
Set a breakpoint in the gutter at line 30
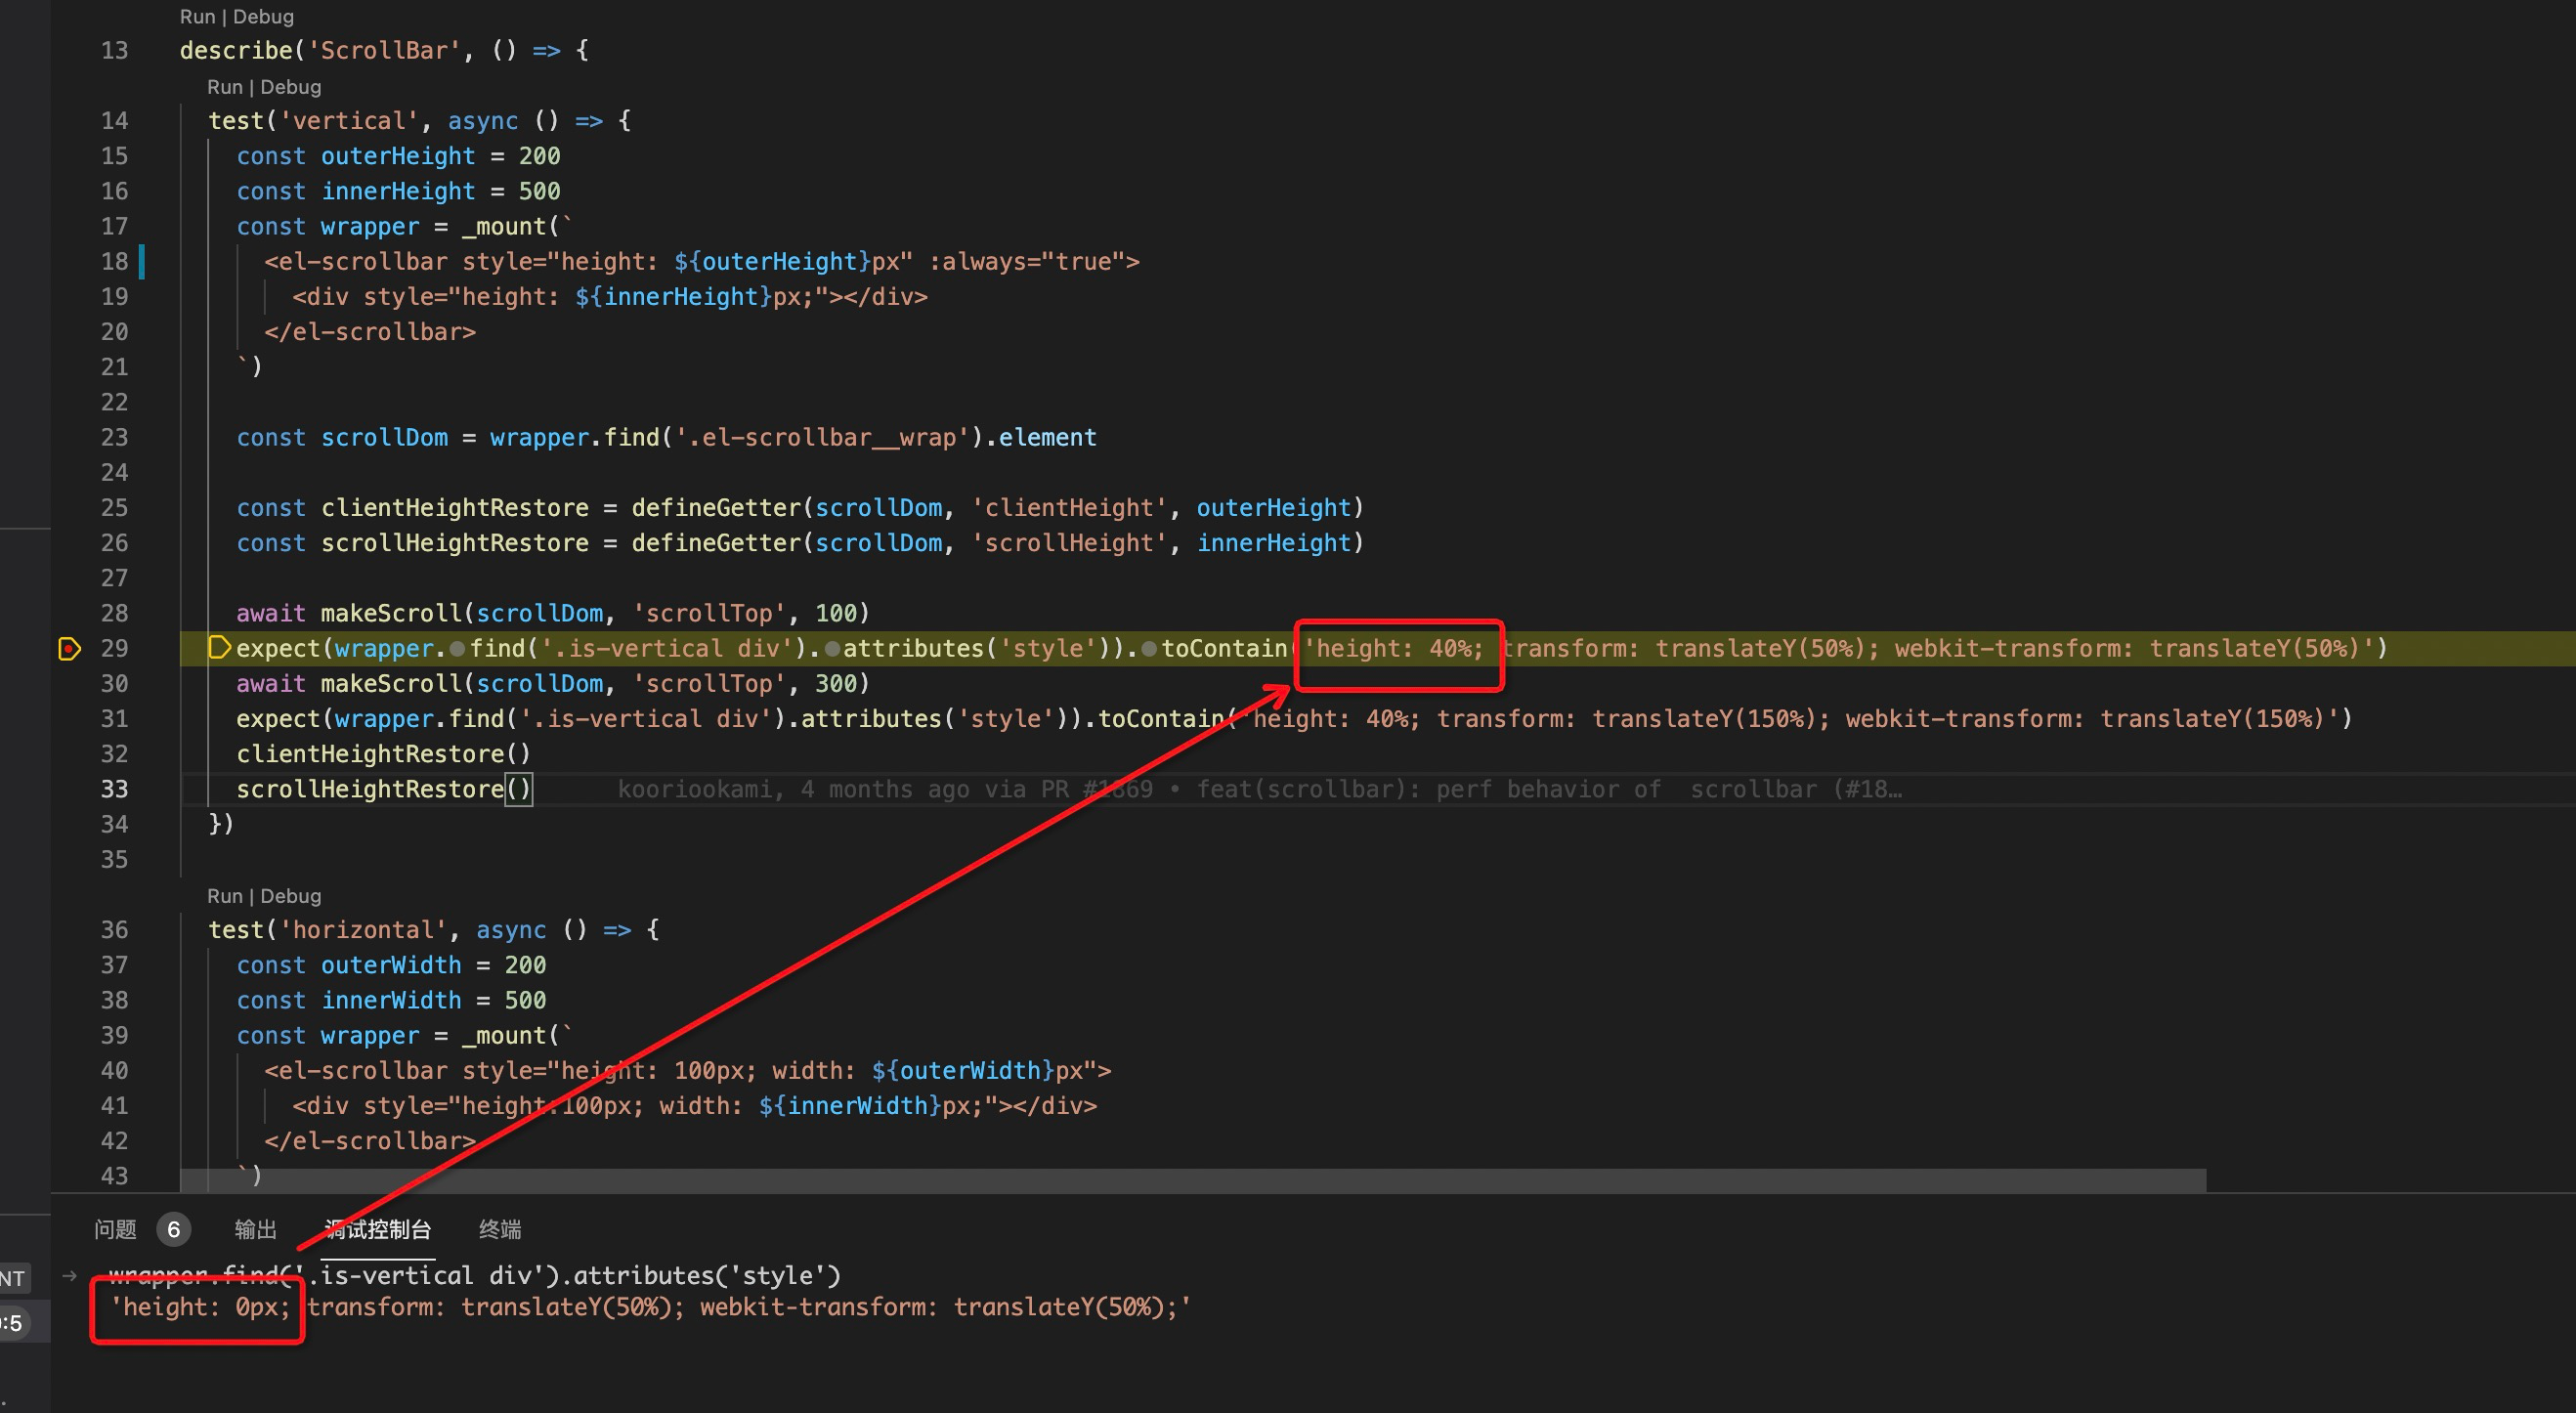69,684
